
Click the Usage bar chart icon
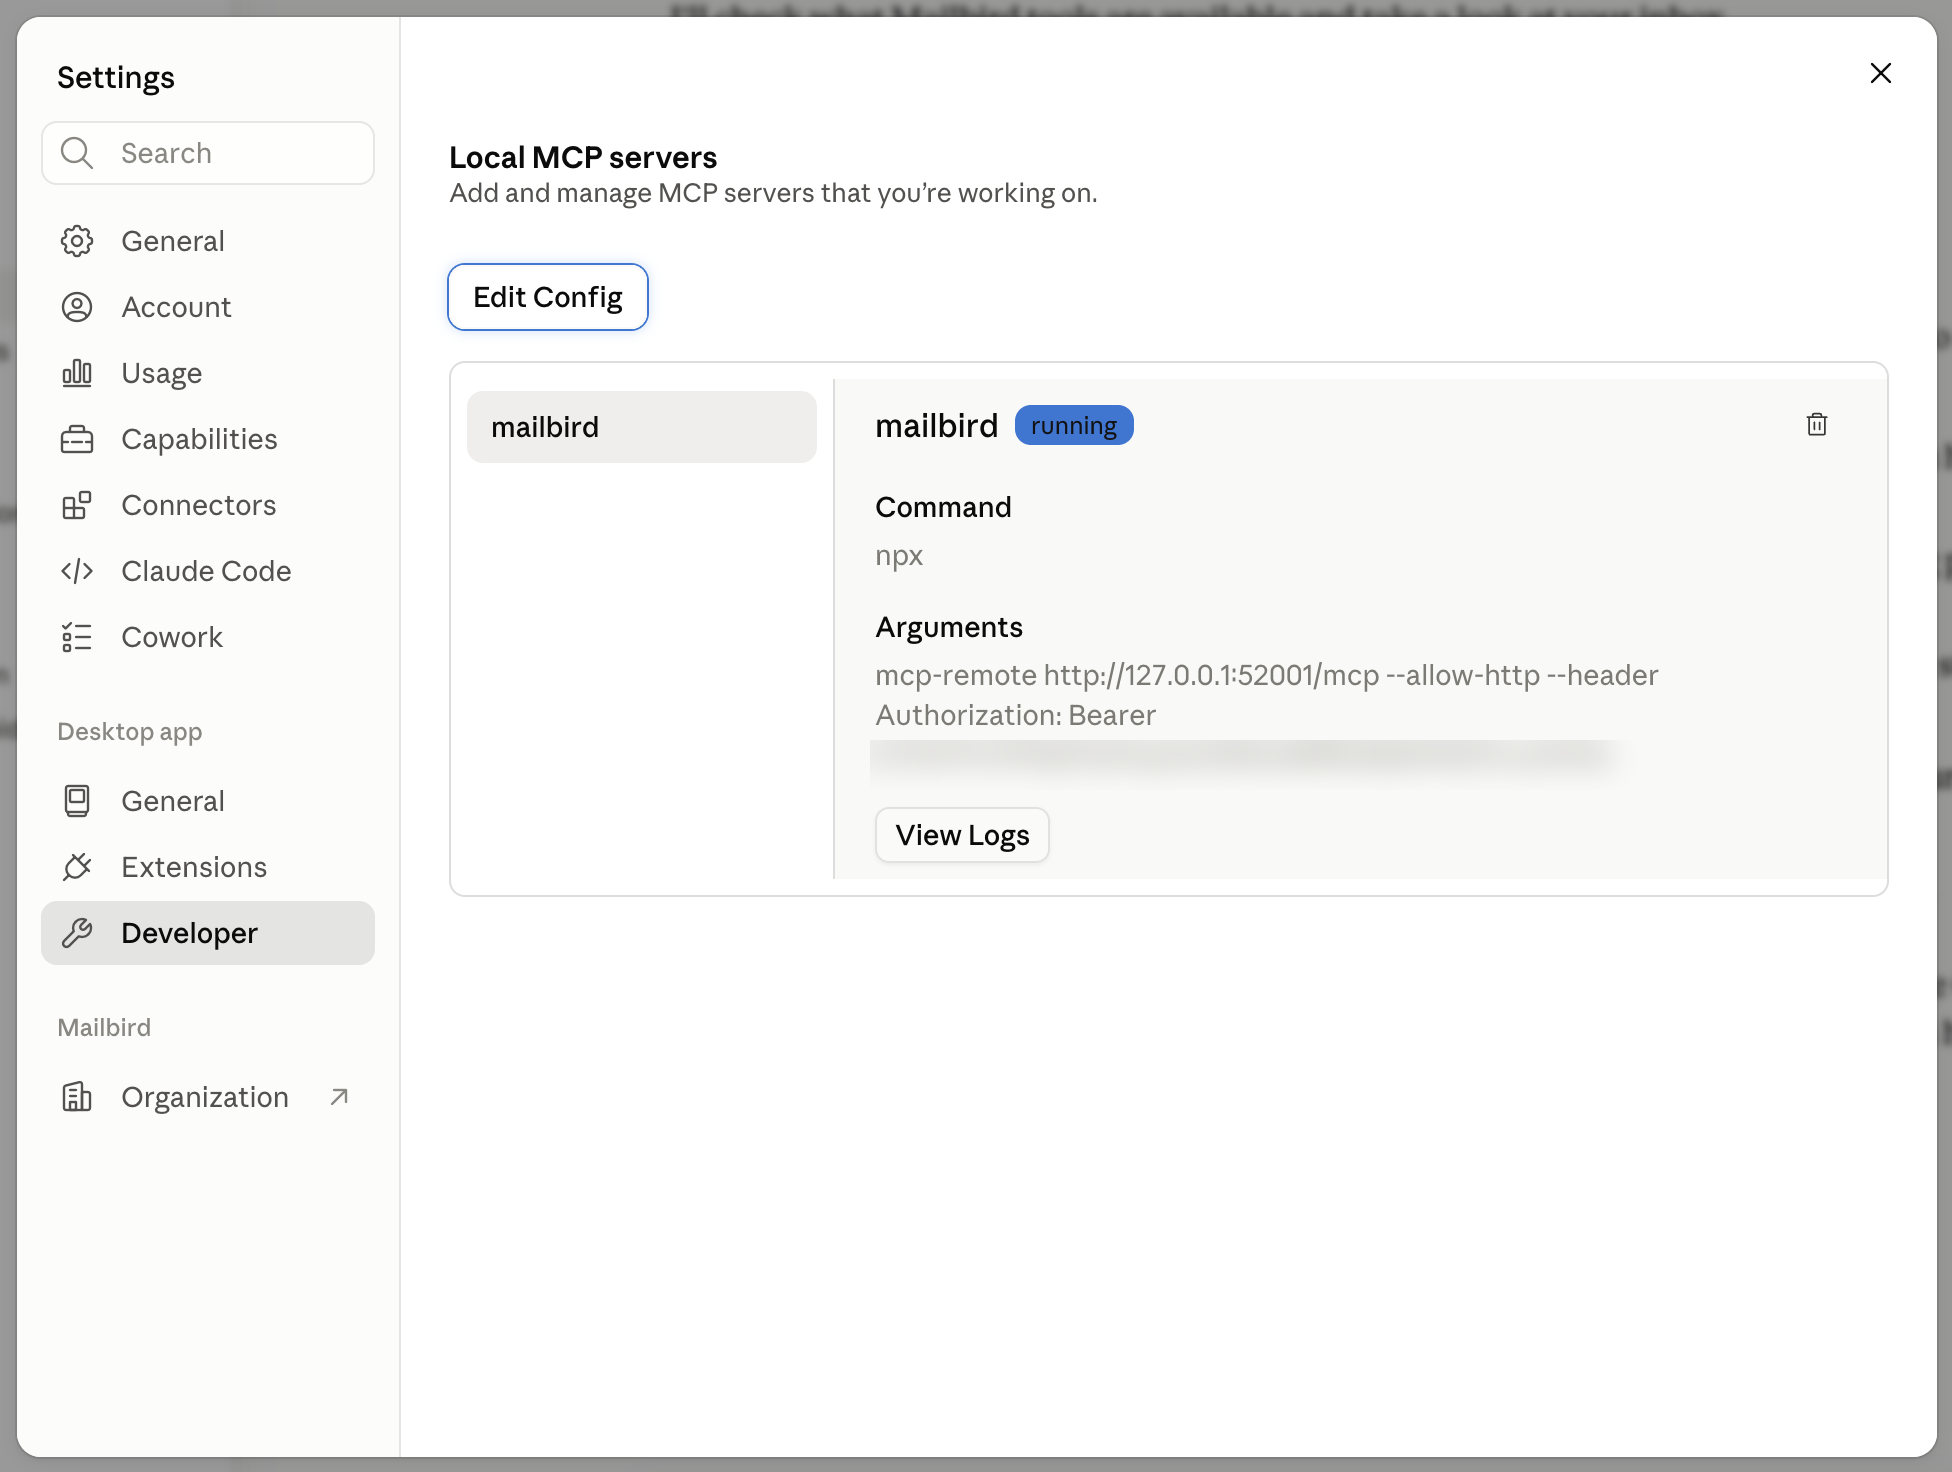(77, 373)
